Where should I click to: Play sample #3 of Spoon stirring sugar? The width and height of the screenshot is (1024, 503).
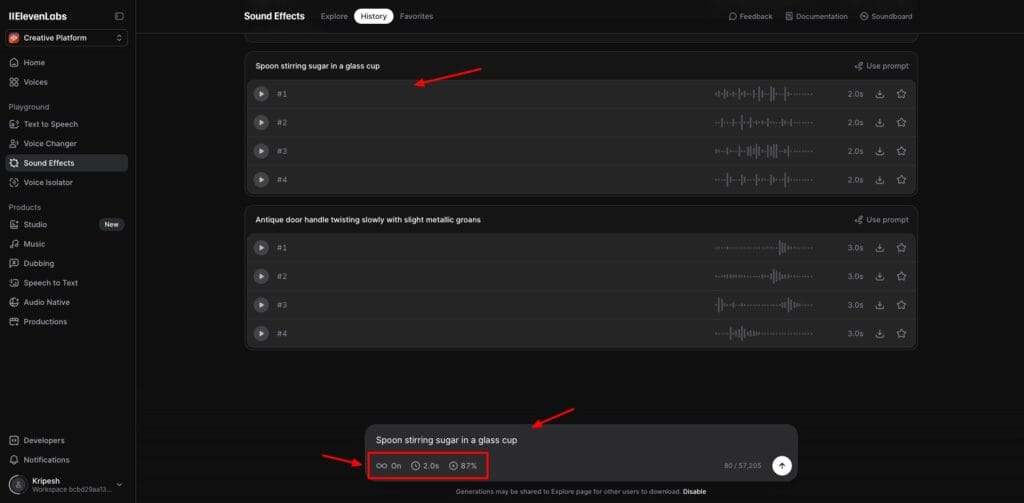click(261, 151)
